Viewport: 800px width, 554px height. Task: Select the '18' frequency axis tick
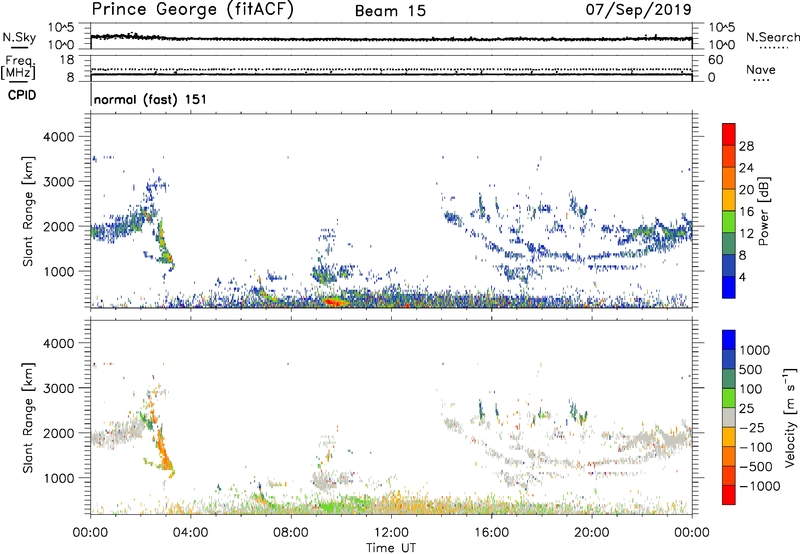pos(66,60)
